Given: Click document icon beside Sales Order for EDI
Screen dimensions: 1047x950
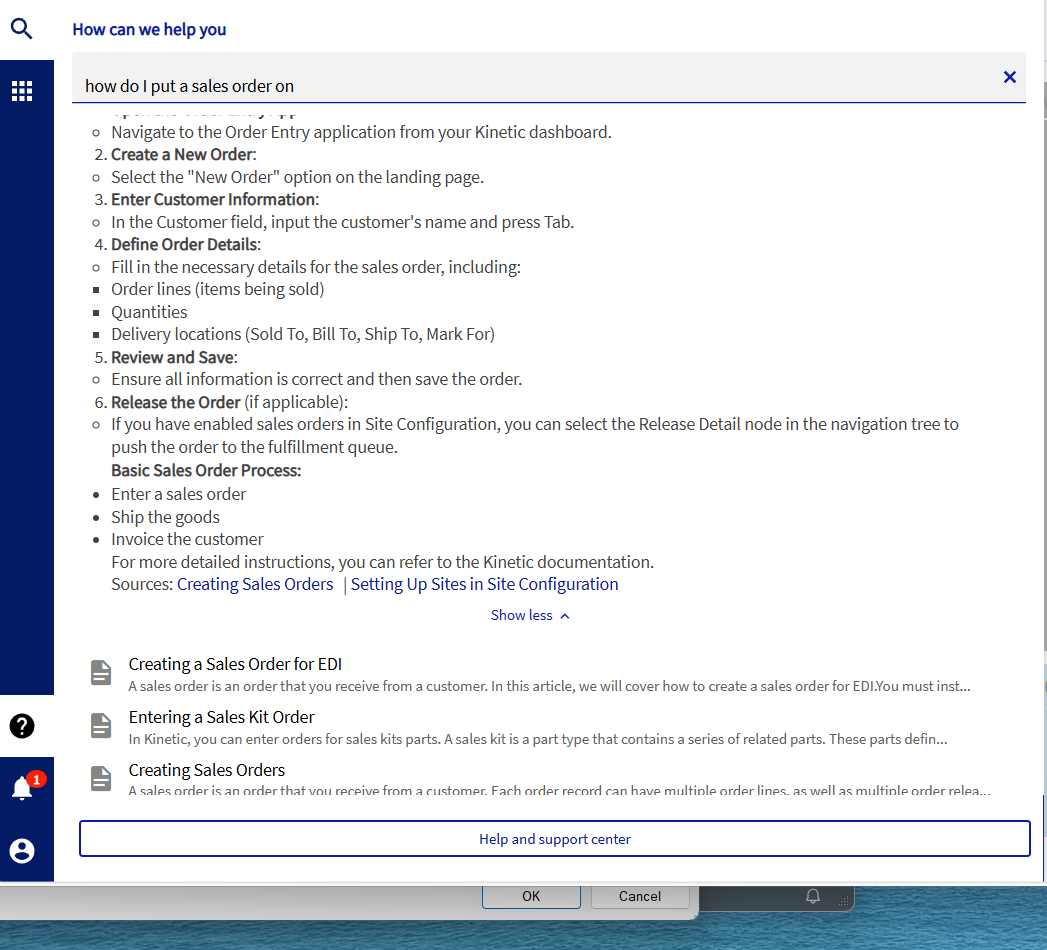Looking at the screenshot, I should (x=101, y=673).
